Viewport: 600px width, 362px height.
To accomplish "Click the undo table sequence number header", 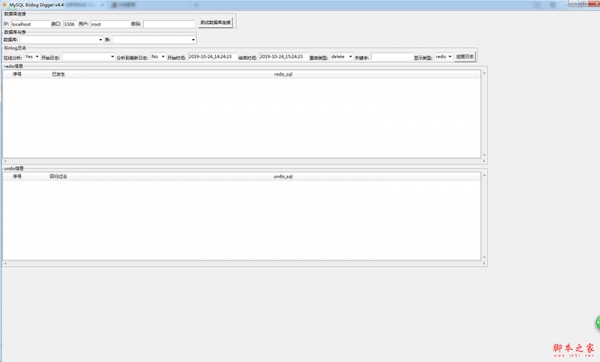I will click(17, 176).
